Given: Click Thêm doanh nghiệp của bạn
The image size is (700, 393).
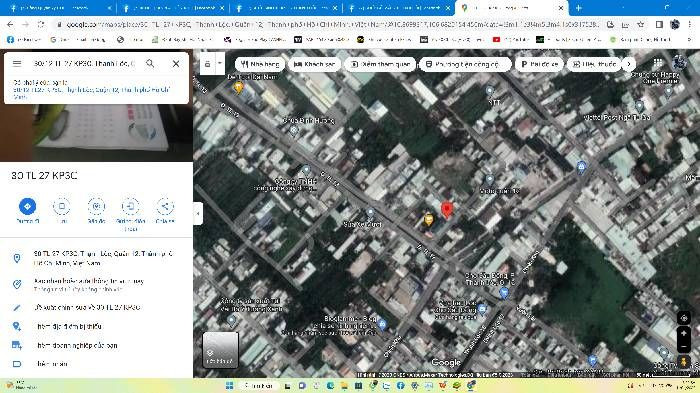Looking at the screenshot, I should pyautogui.click(x=77, y=345).
